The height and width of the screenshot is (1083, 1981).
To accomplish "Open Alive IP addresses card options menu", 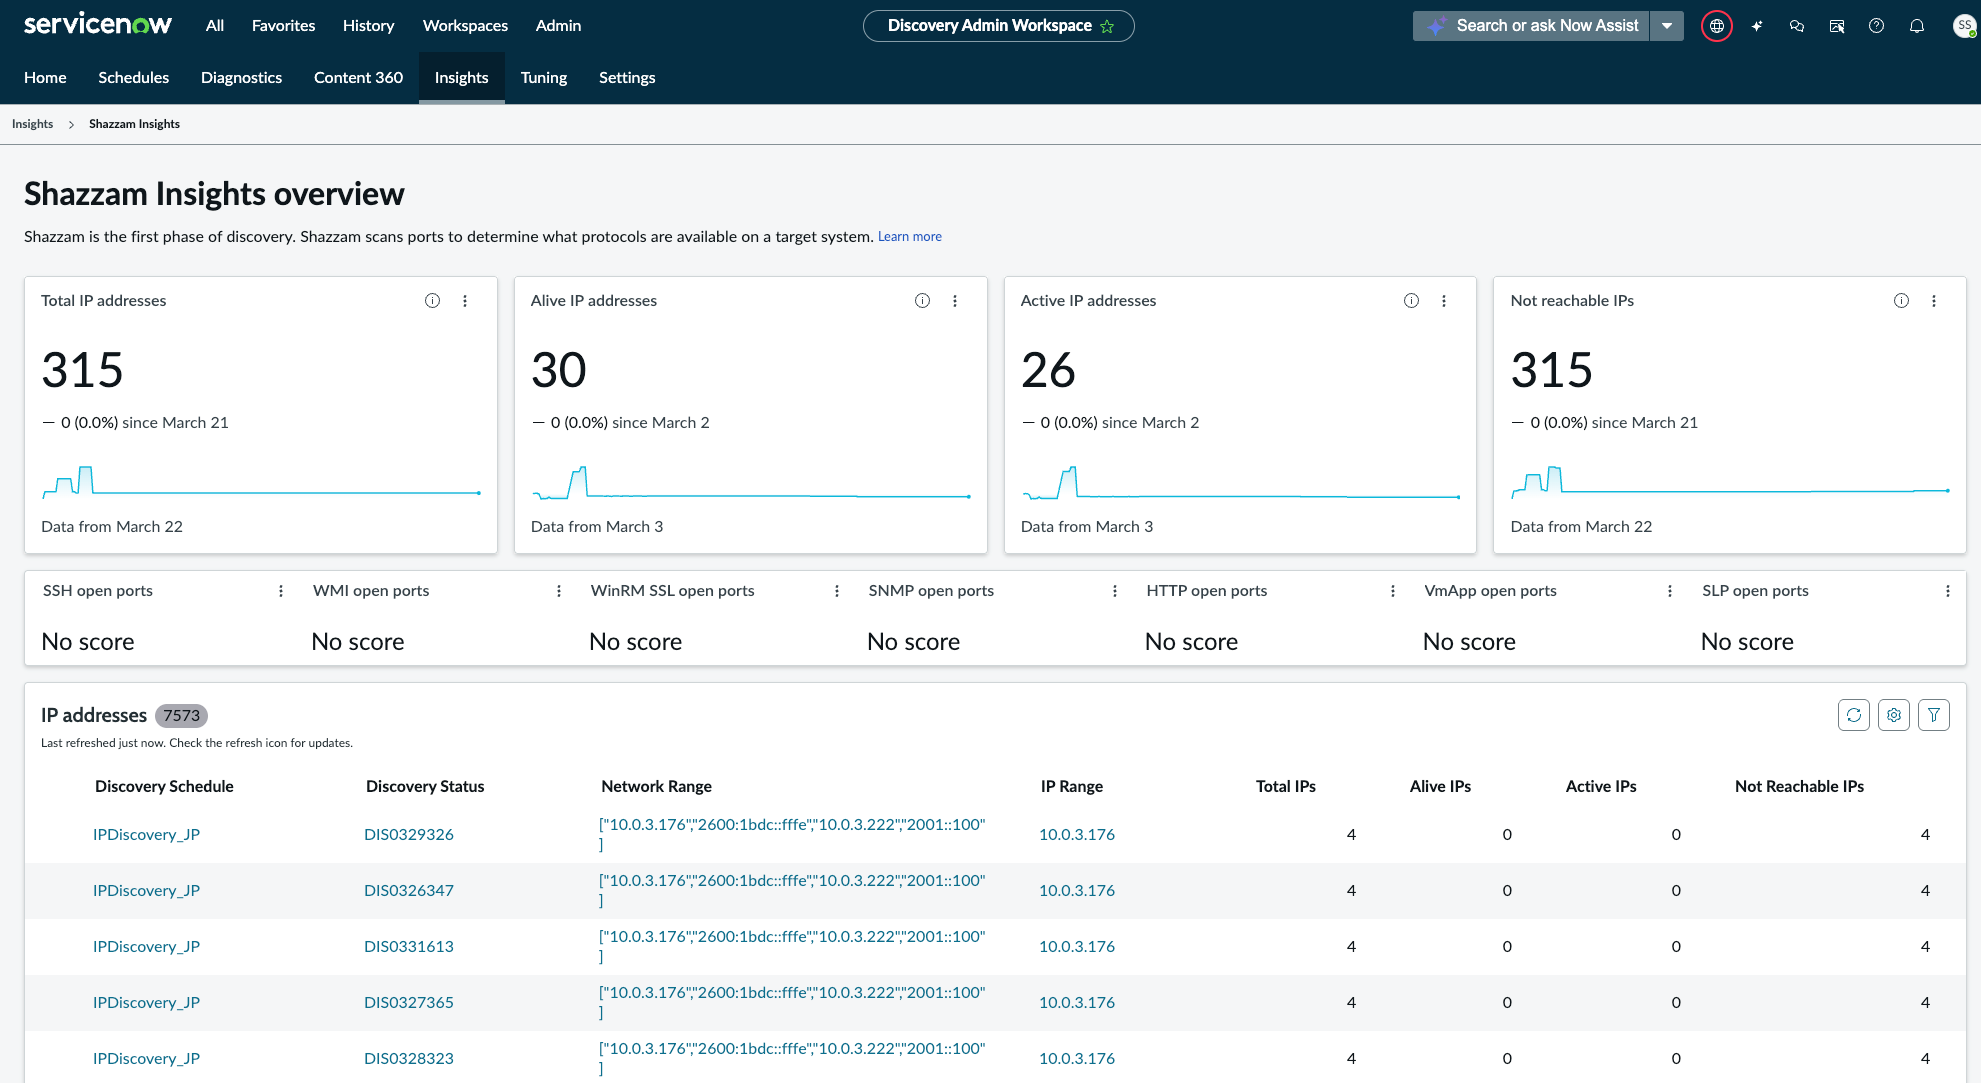I will [955, 301].
